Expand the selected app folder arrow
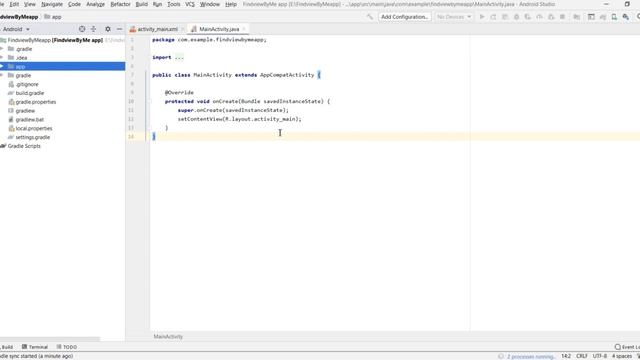 pyautogui.click(x=2, y=66)
